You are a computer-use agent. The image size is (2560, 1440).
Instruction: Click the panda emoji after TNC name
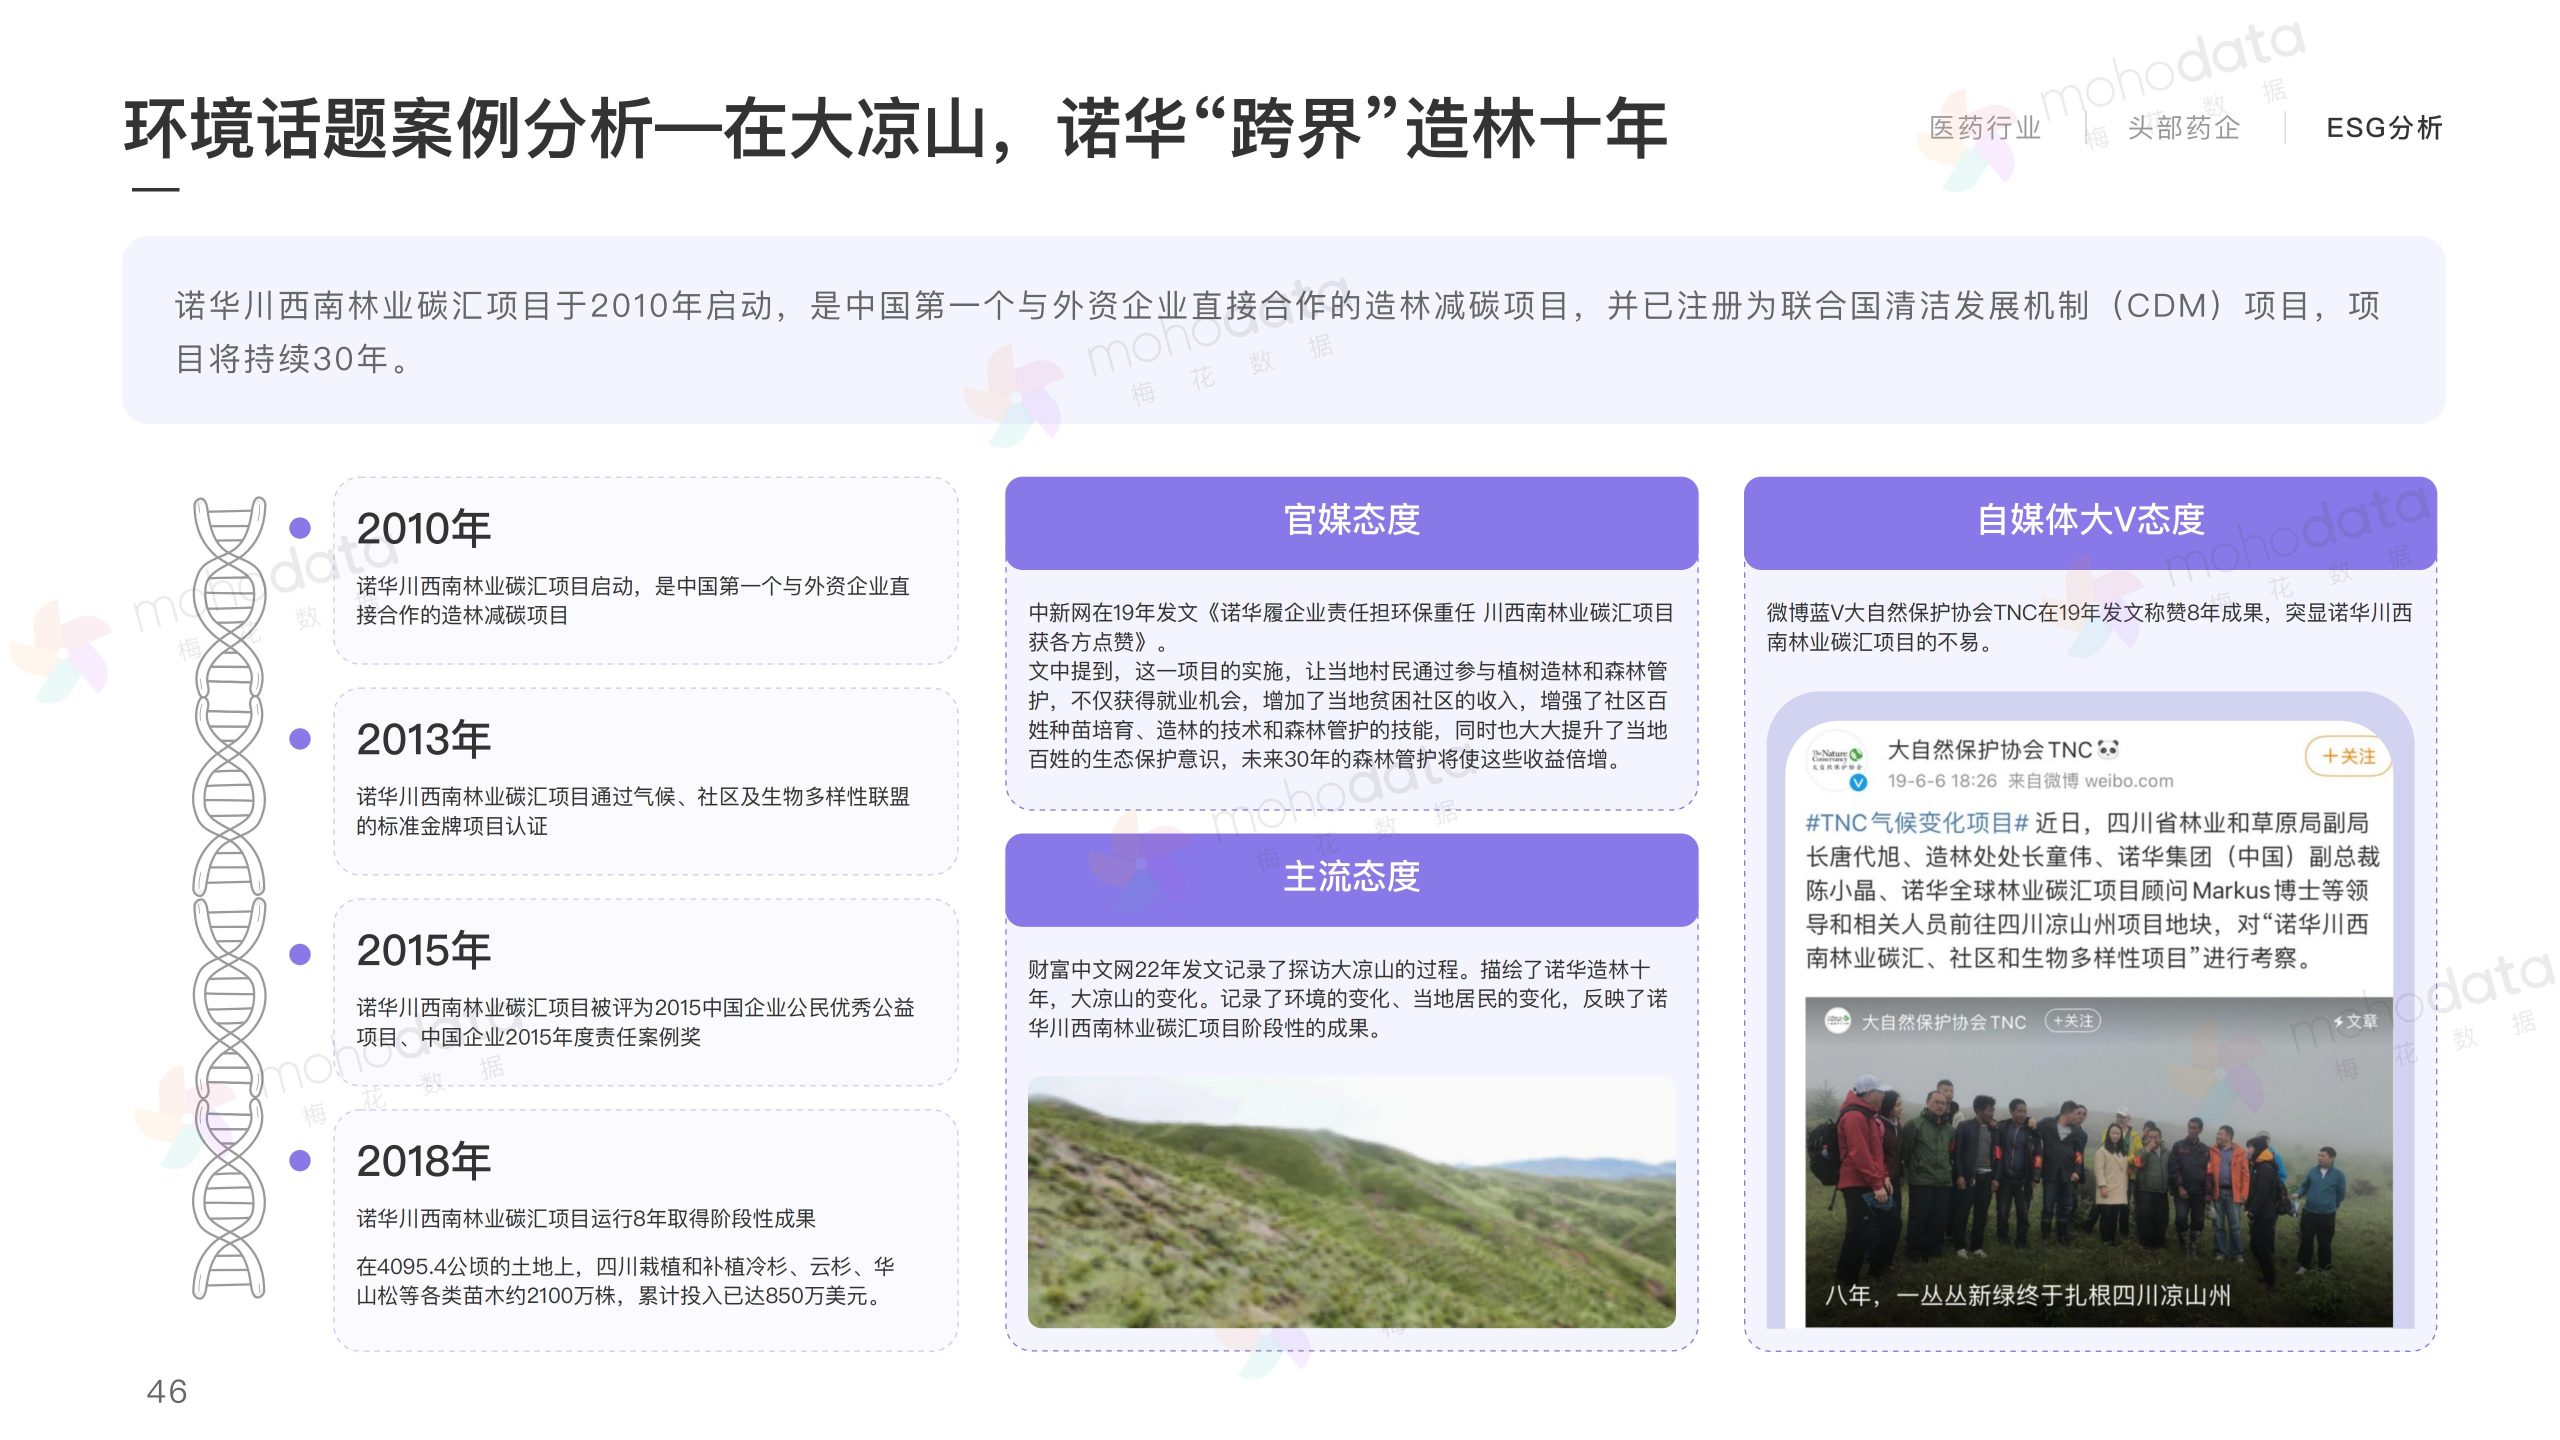[2108, 749]
